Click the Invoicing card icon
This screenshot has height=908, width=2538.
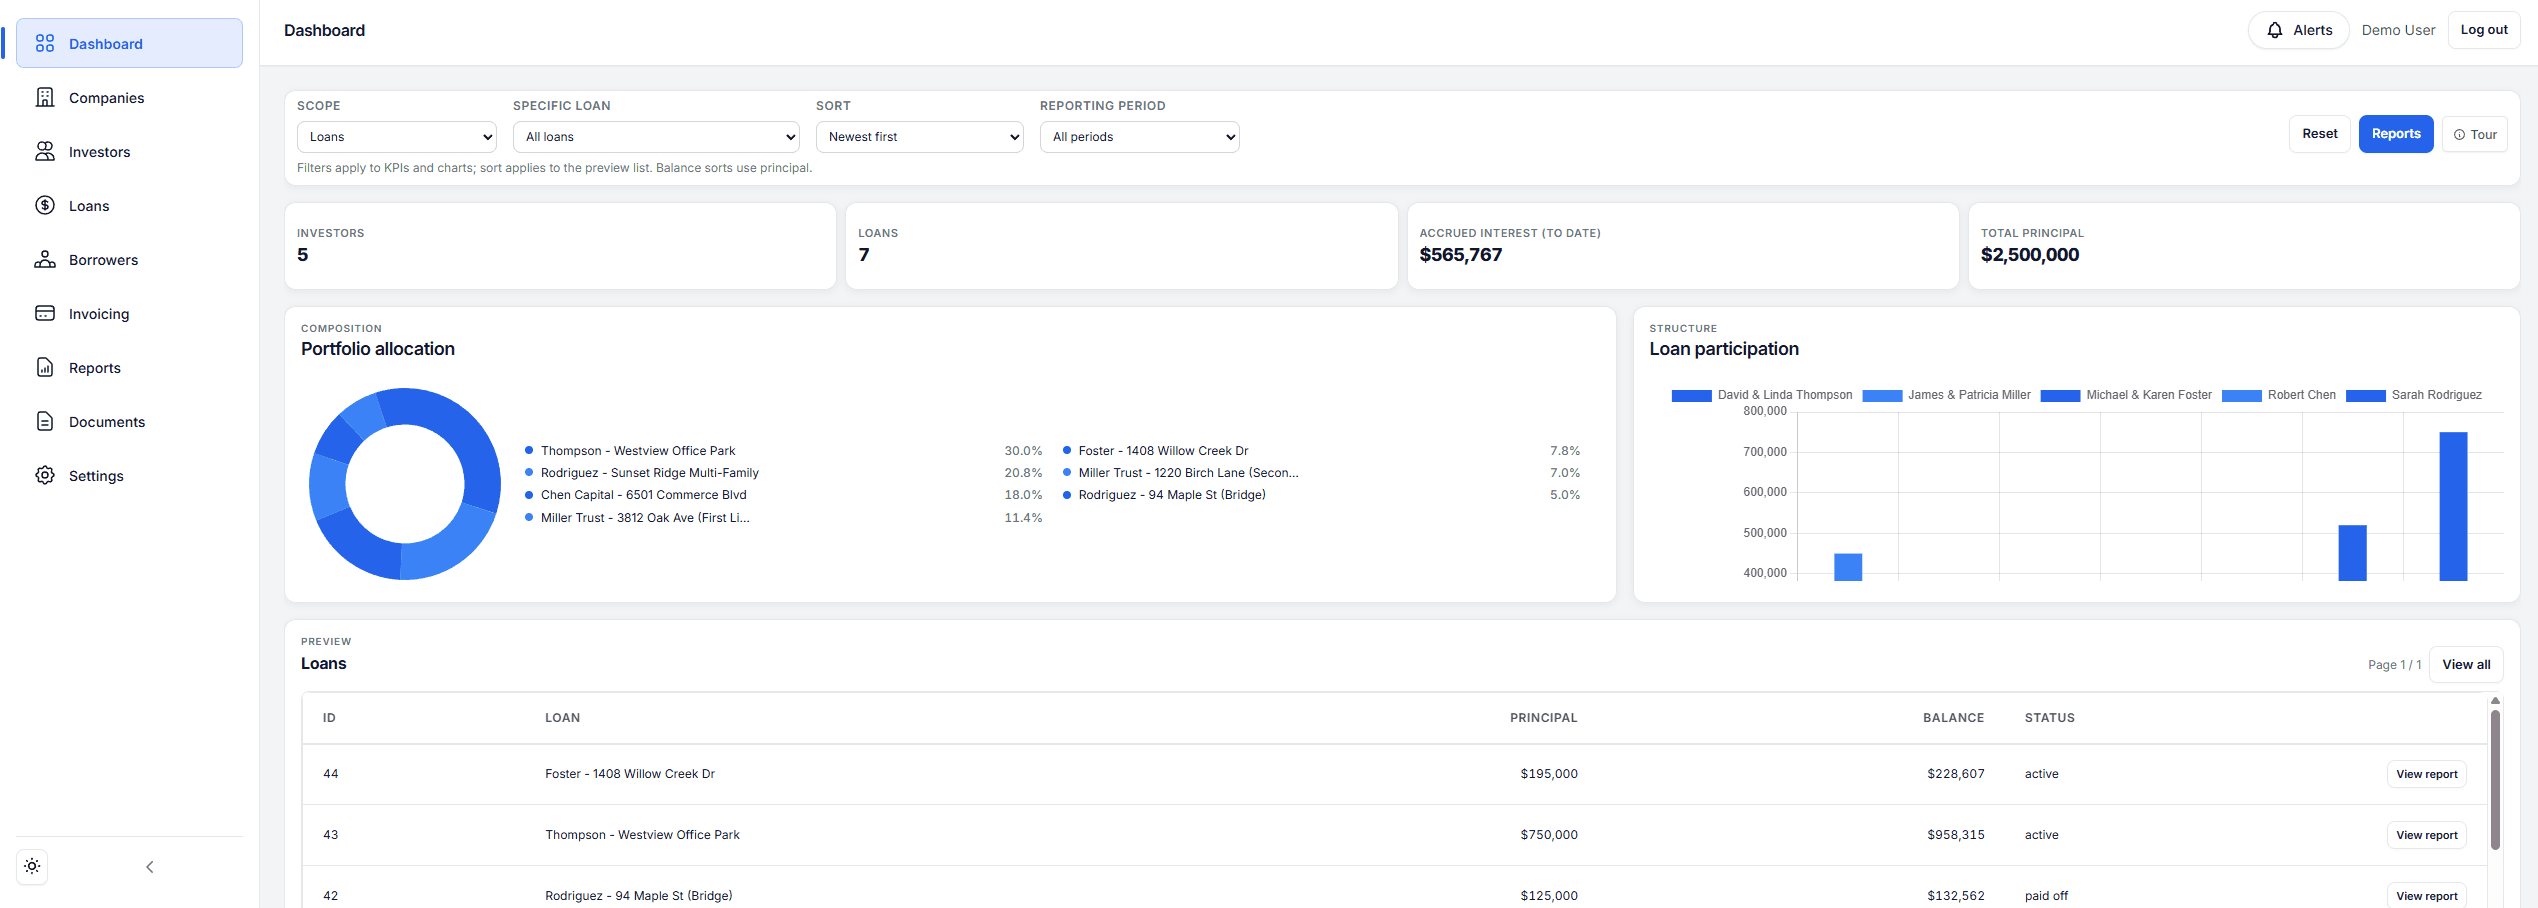[45, 313]
